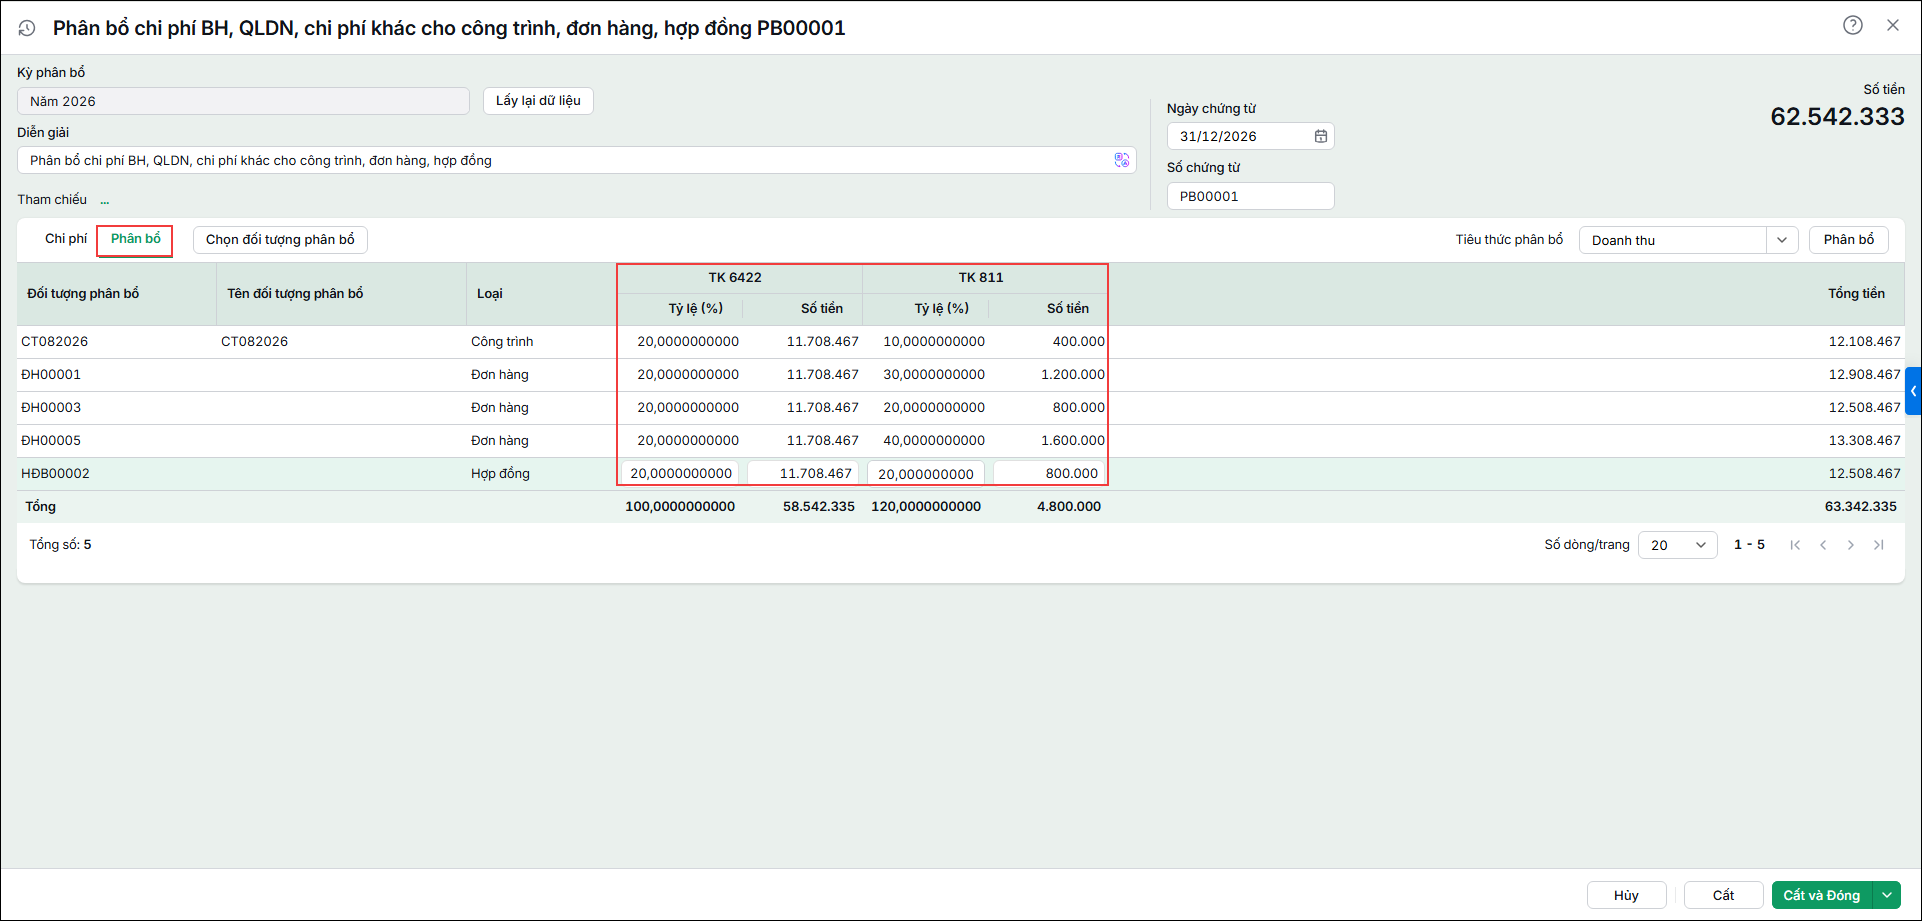The width and height of the screenshot is (1922, 921).
Task: Click the CT082026 name cell in Tên column
Action: [x=254, y=342]
